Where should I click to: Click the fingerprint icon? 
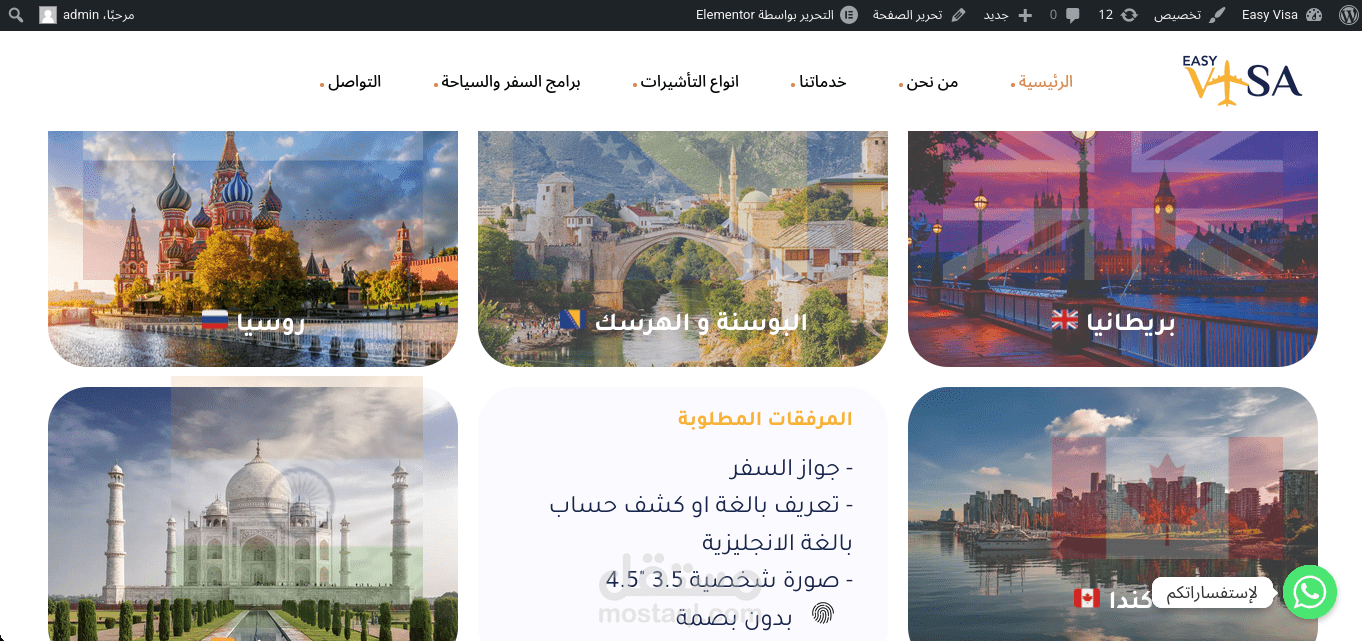(x=822, y=614)
